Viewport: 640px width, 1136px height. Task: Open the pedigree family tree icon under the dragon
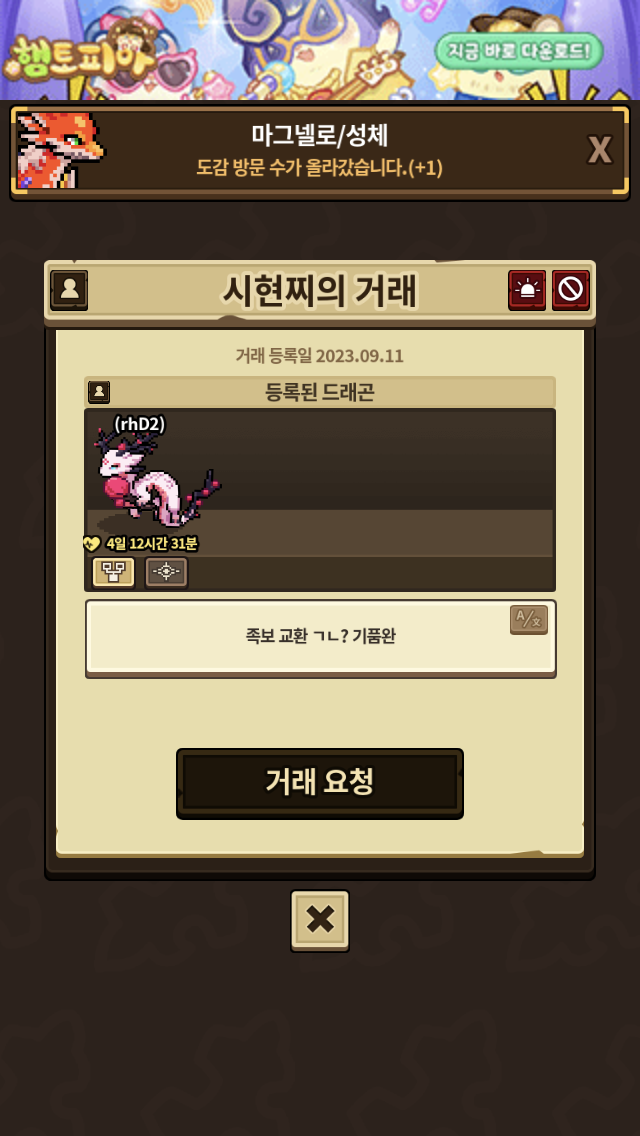pyautogui.click(x=114, y=572)
